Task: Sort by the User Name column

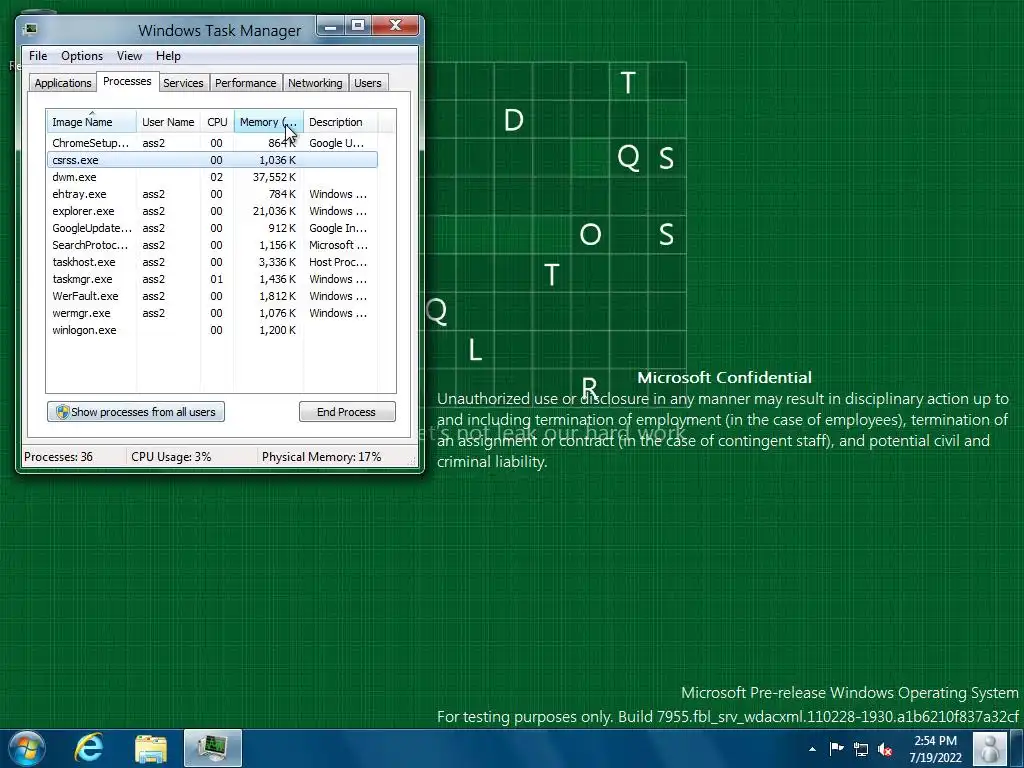Action: (168, 122)
